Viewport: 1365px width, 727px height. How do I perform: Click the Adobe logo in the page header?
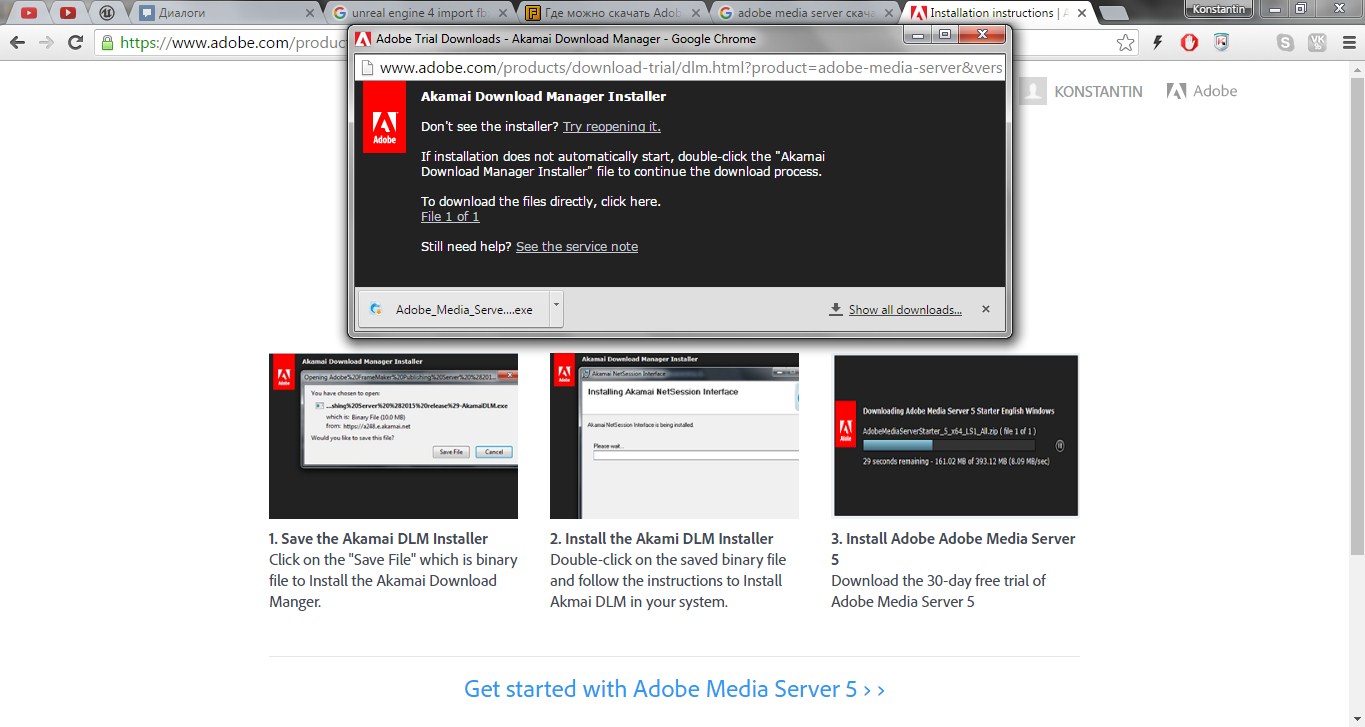(x=1176, y=91)
